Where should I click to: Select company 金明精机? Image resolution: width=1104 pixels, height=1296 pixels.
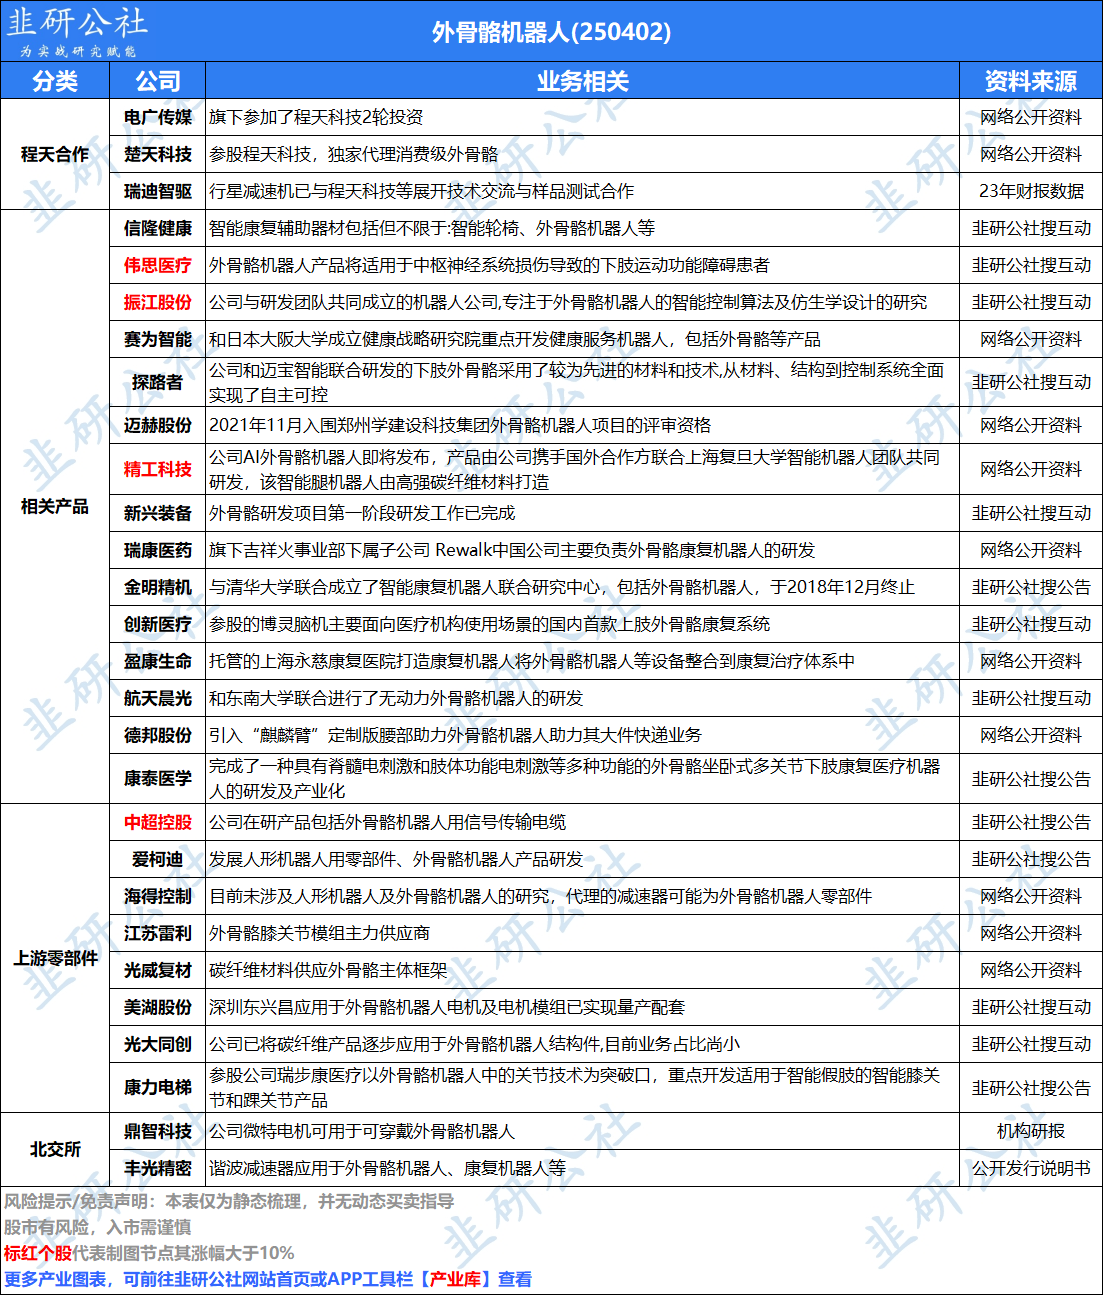[x=158, y=587]
